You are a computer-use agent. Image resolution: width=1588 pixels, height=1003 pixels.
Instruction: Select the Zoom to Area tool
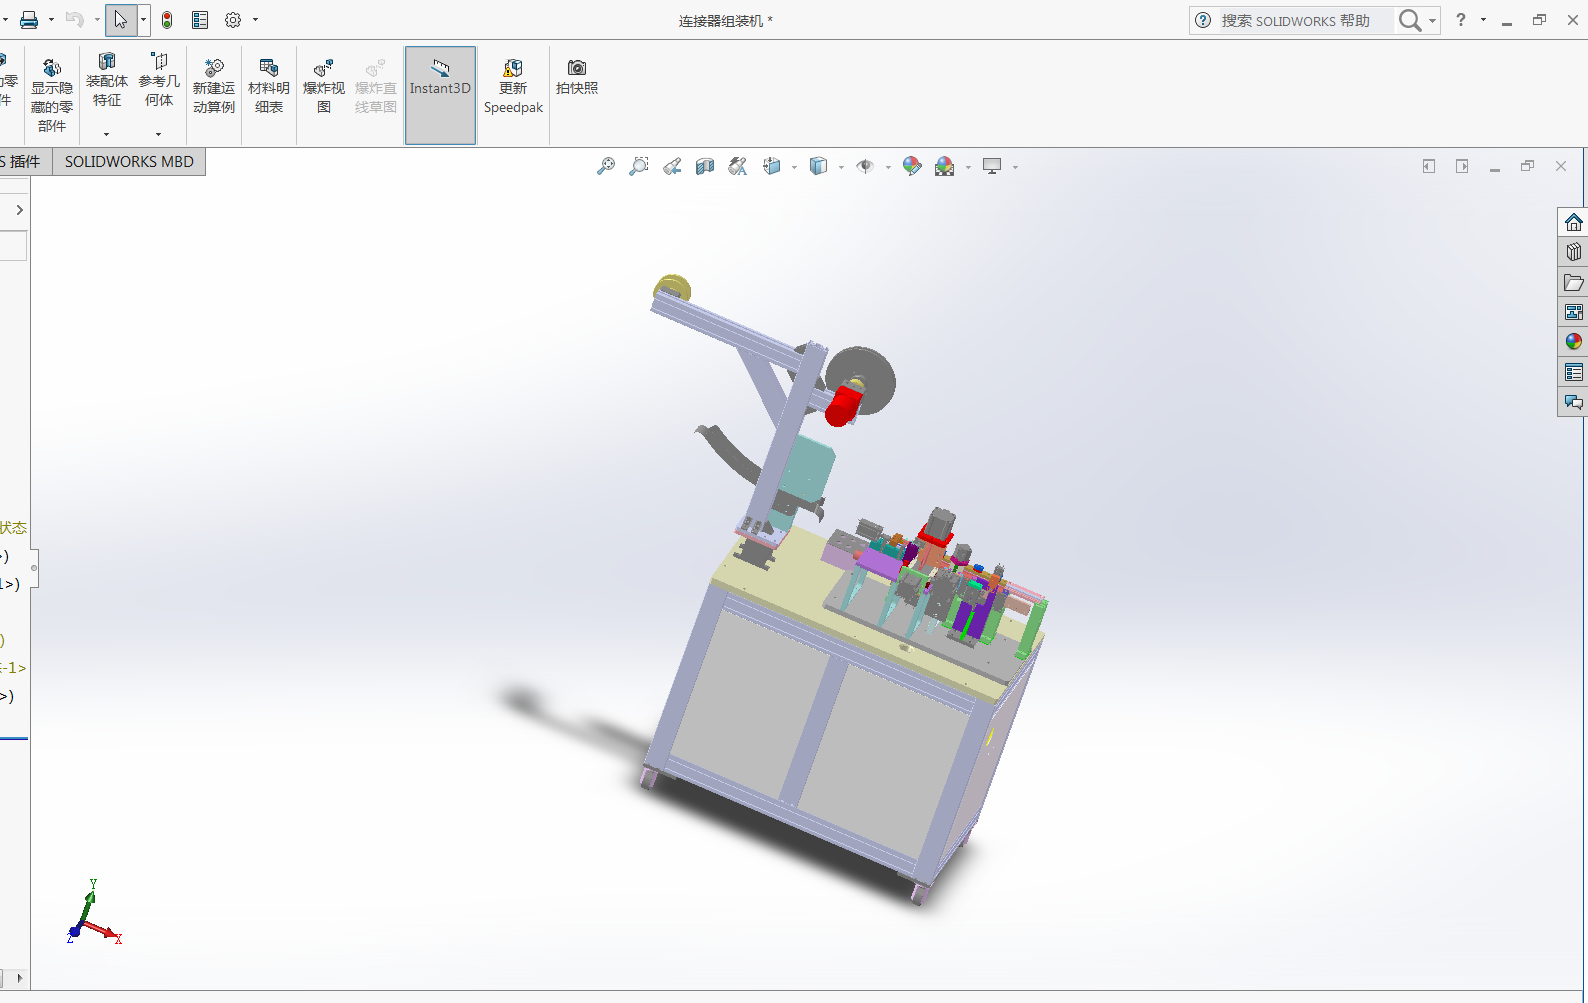tap(639, 167)
